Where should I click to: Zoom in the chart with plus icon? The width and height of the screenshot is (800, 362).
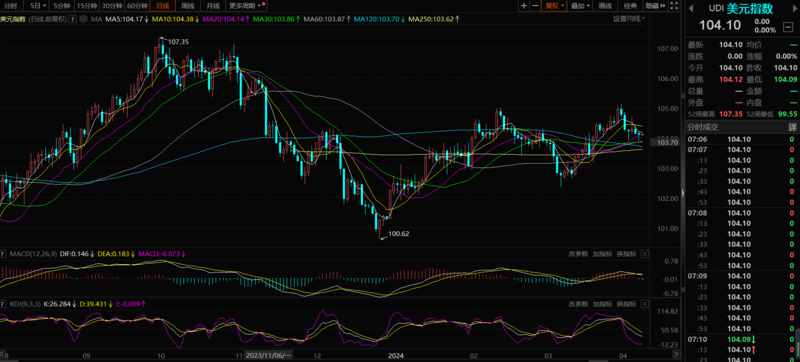click(x=524, y=6)
